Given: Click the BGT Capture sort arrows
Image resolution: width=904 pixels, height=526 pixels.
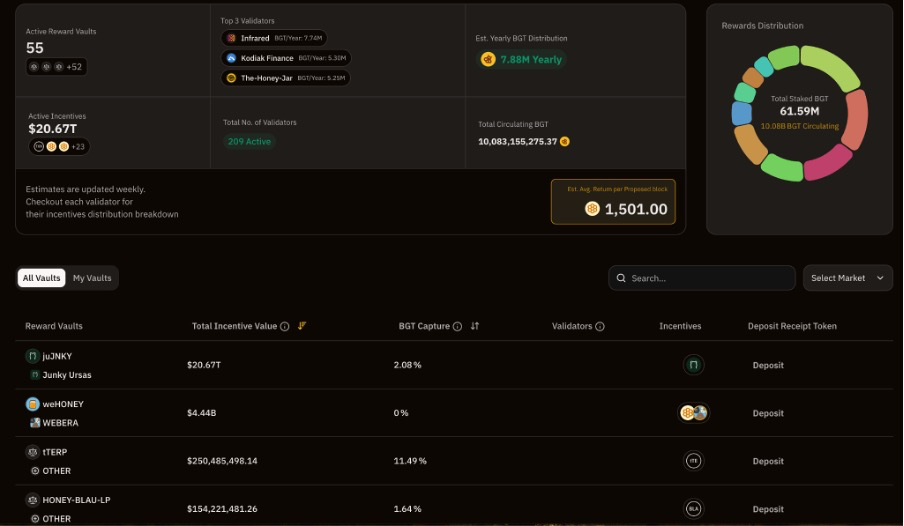Looking at the screenshot, I should pos(475,326).
